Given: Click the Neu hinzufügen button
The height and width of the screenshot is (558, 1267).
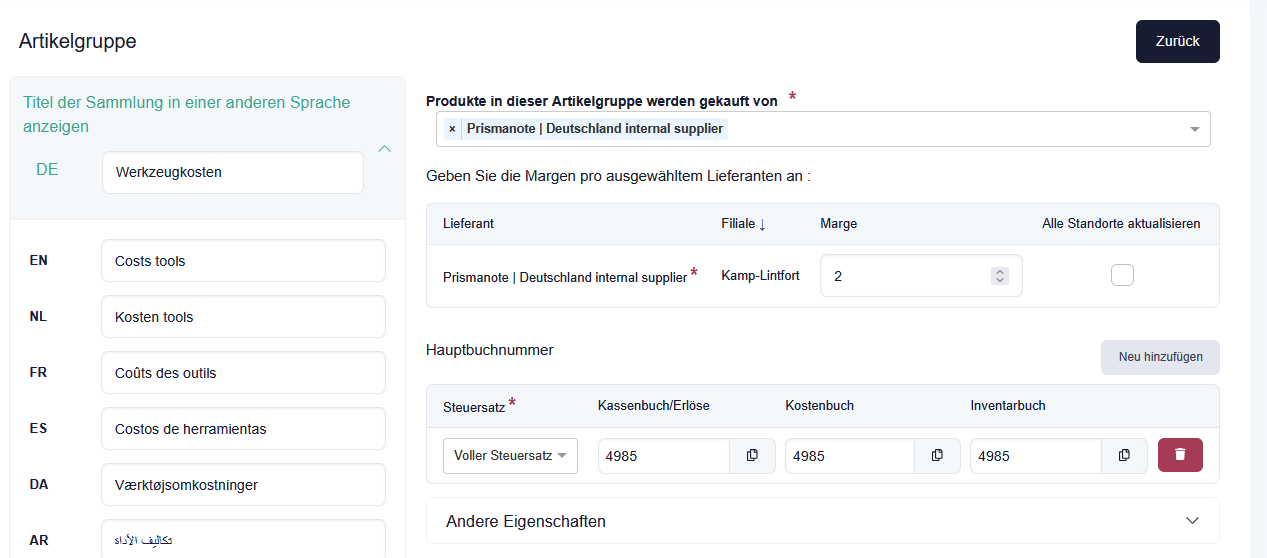Looking at the screenshot, I should pos(1160,357).
